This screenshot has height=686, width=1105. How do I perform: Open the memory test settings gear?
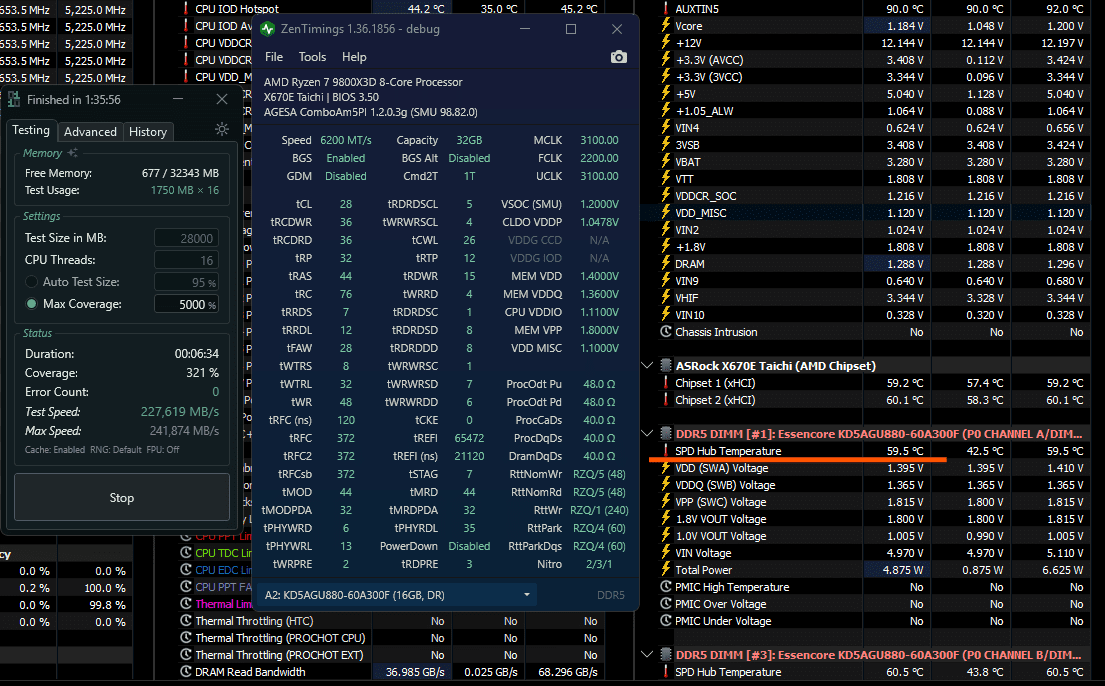(221, 129)
